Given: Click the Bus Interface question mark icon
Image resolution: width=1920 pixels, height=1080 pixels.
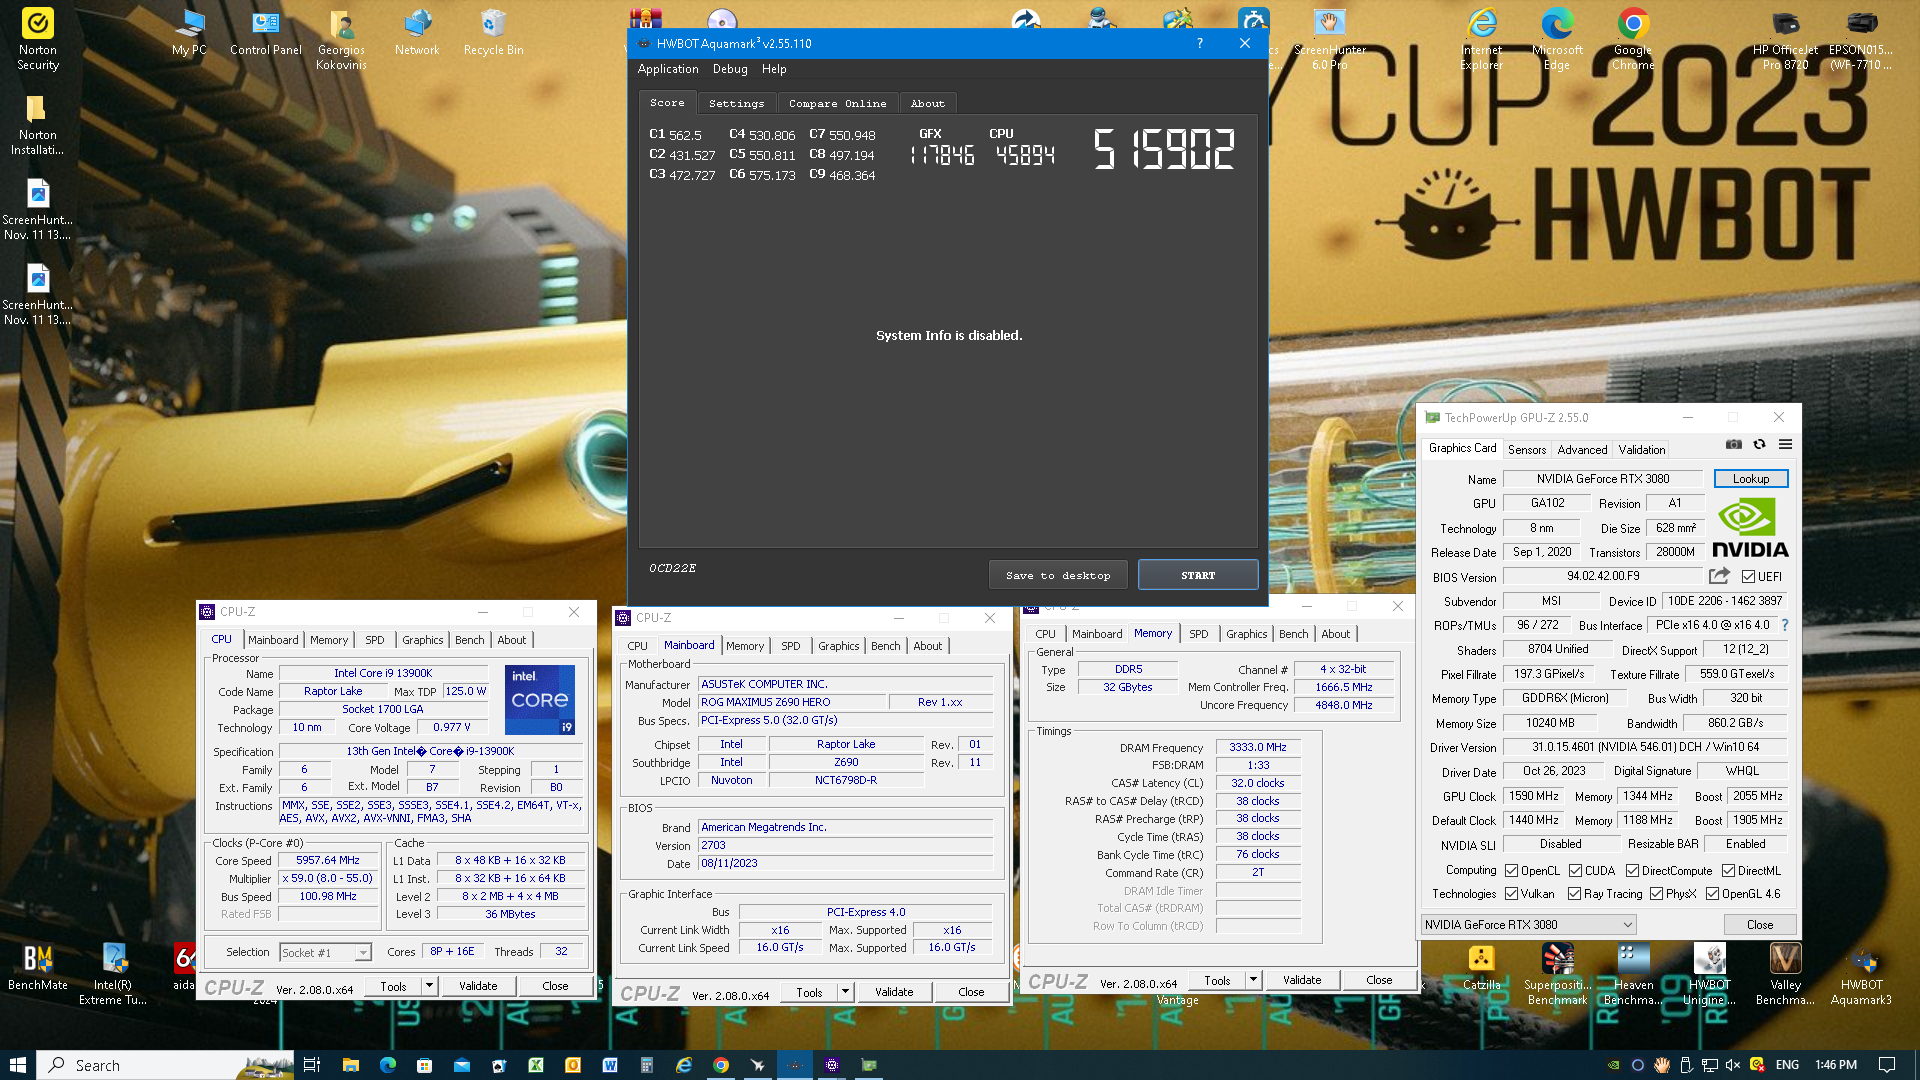Looking at the screenshot, I should (x=1785, y=625).
